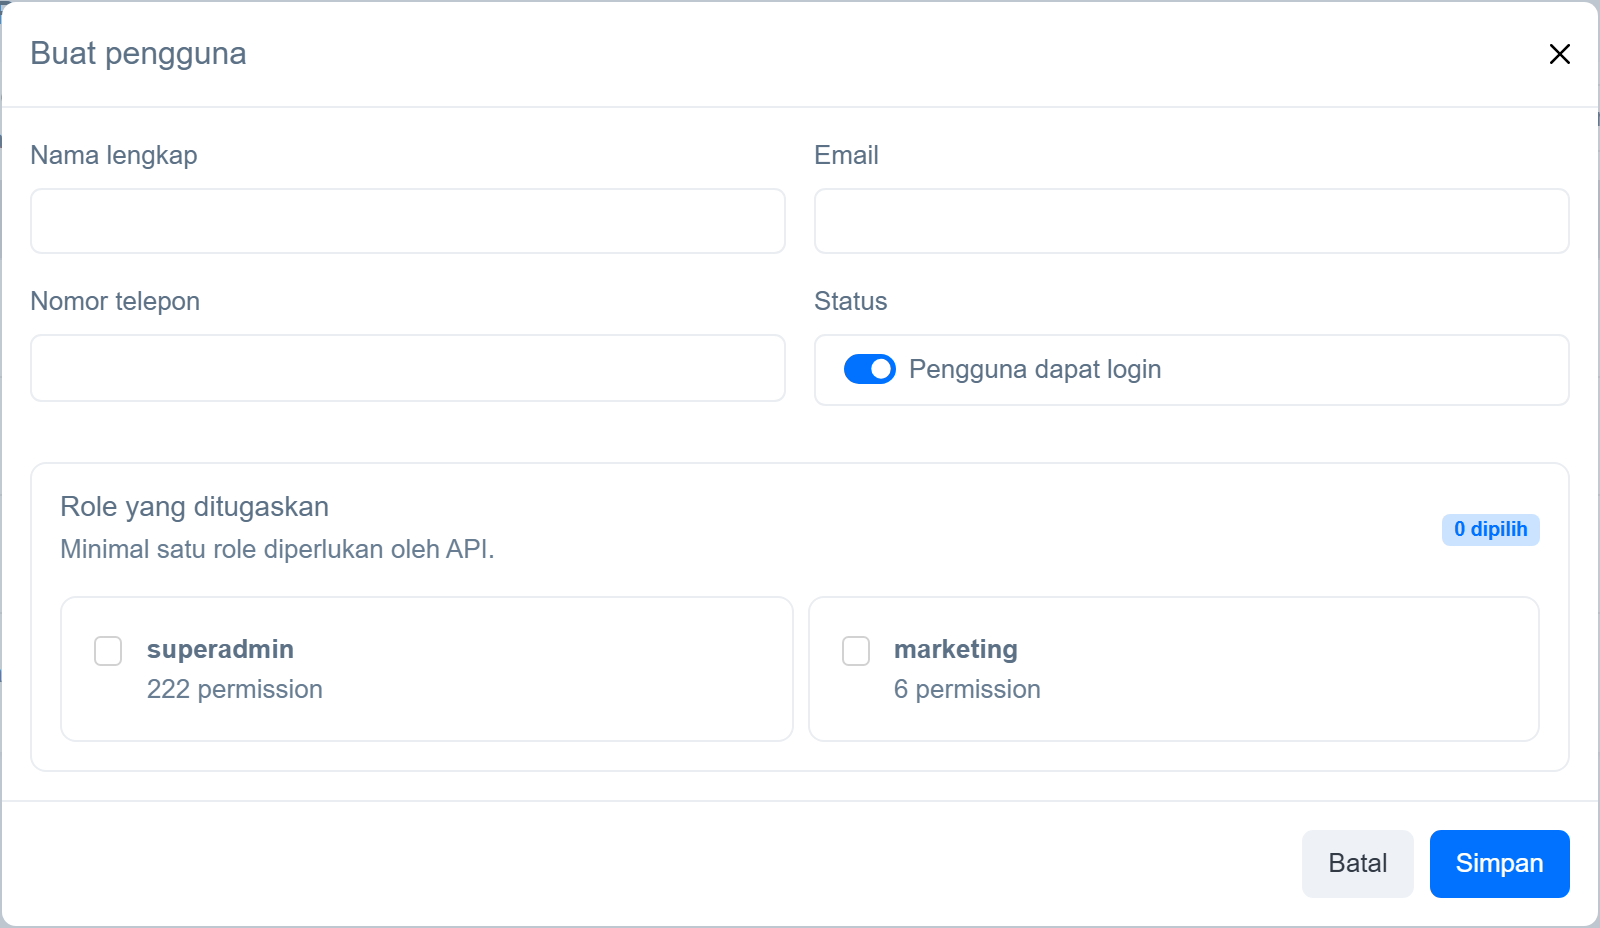Click the marketing role name text

[x=956, y=649]
